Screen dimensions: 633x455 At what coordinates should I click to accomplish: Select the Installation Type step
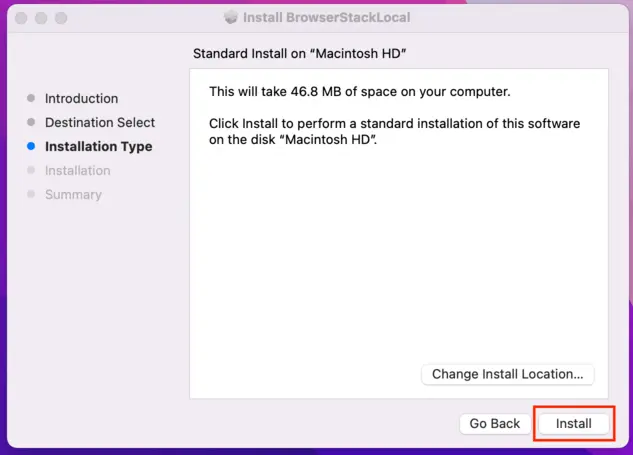tap(98, 146)
